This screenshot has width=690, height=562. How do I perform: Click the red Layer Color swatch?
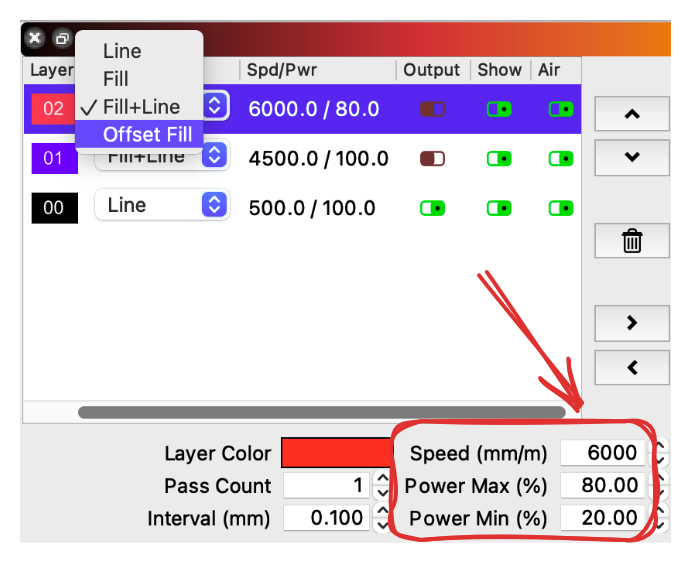[337, 453]
